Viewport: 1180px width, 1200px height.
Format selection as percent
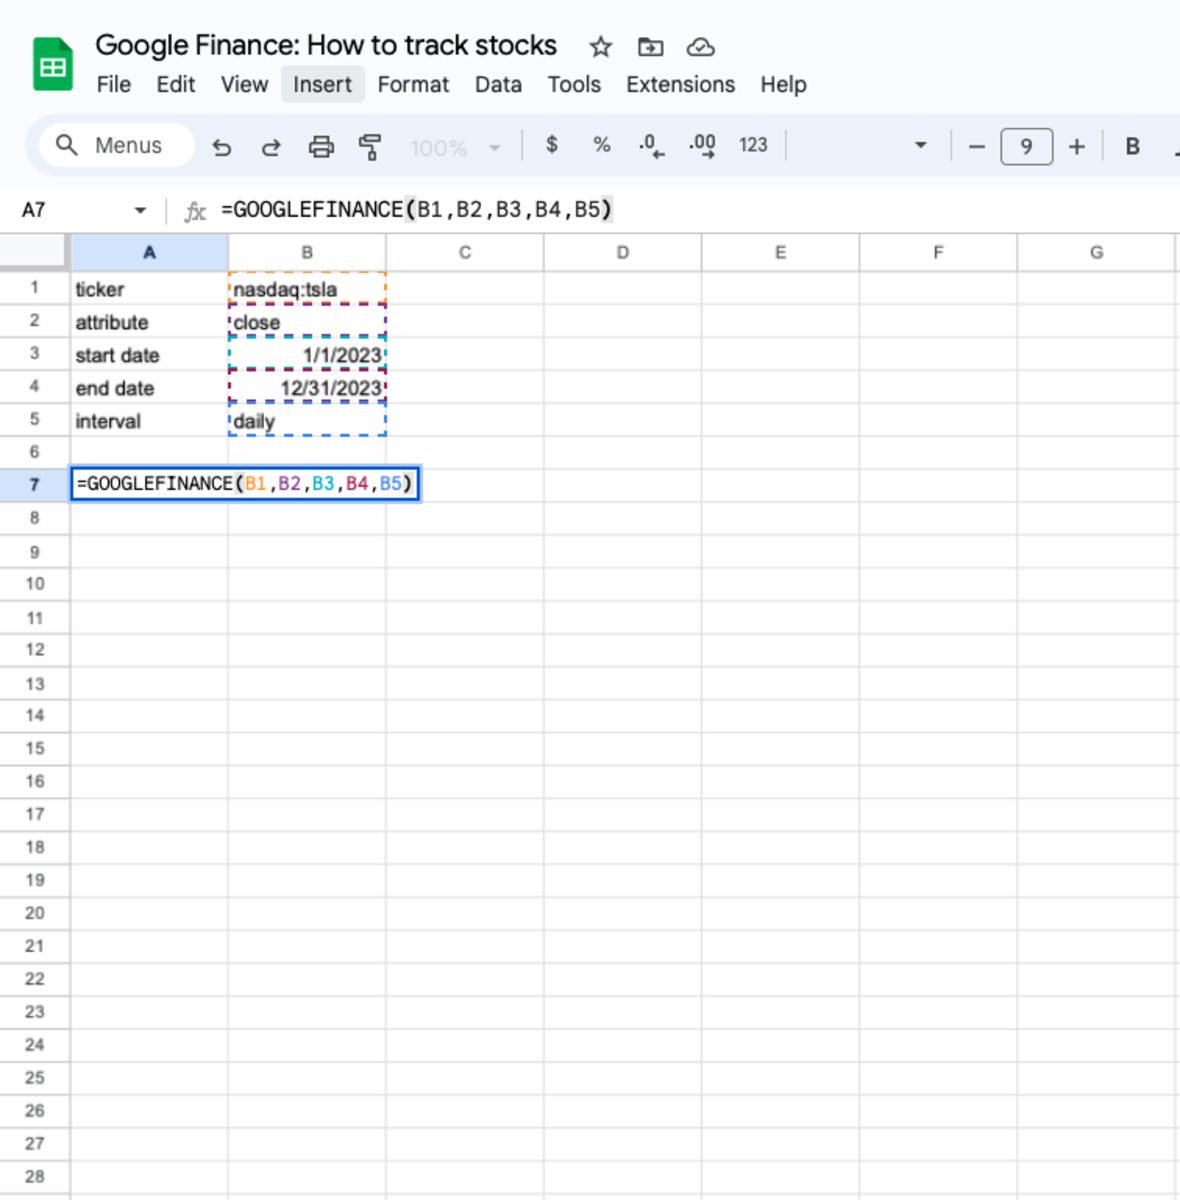point(601,145)
